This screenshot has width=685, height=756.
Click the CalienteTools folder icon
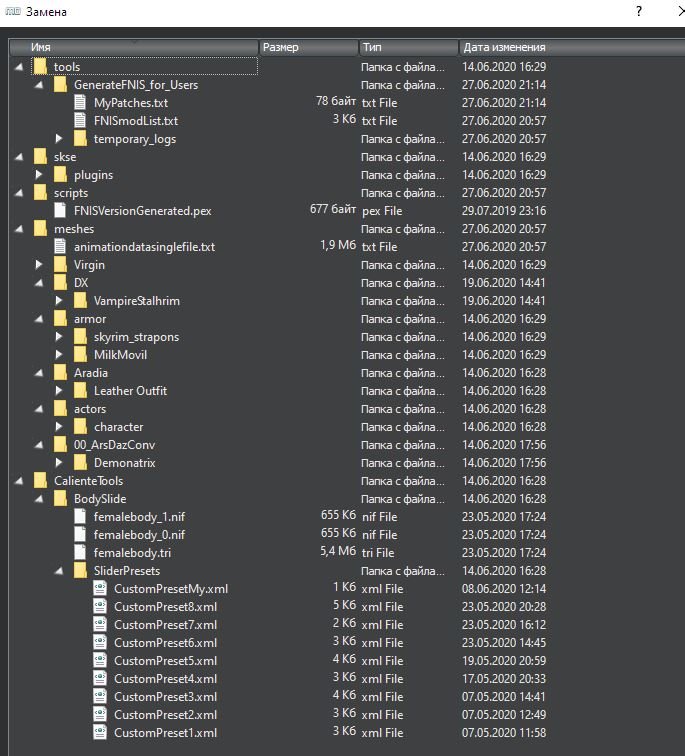pos(40,481)
